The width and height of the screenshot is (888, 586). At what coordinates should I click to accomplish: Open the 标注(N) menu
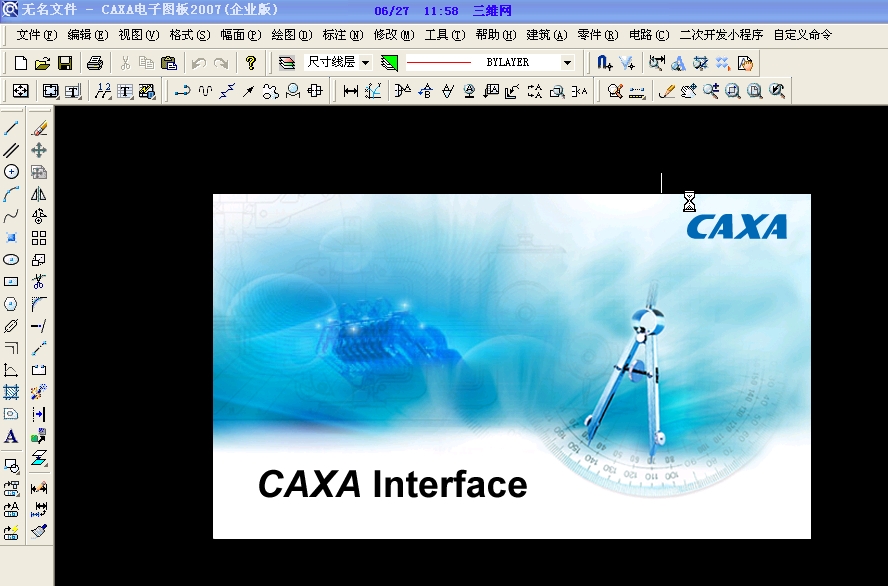[343, 35]
